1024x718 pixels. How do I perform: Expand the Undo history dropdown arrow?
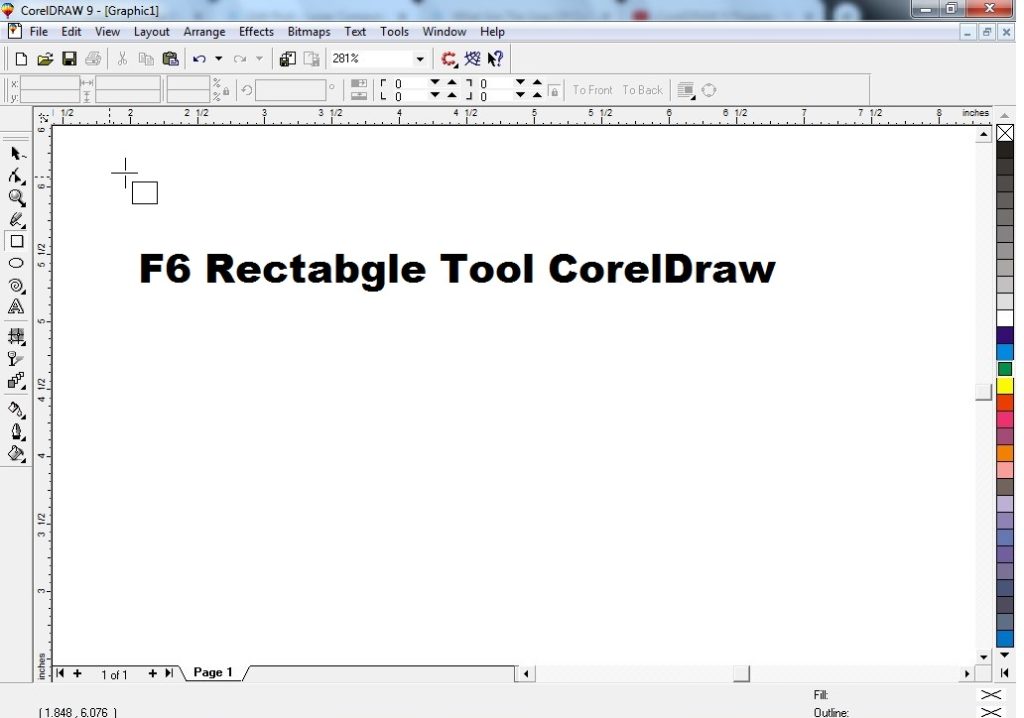218,58
